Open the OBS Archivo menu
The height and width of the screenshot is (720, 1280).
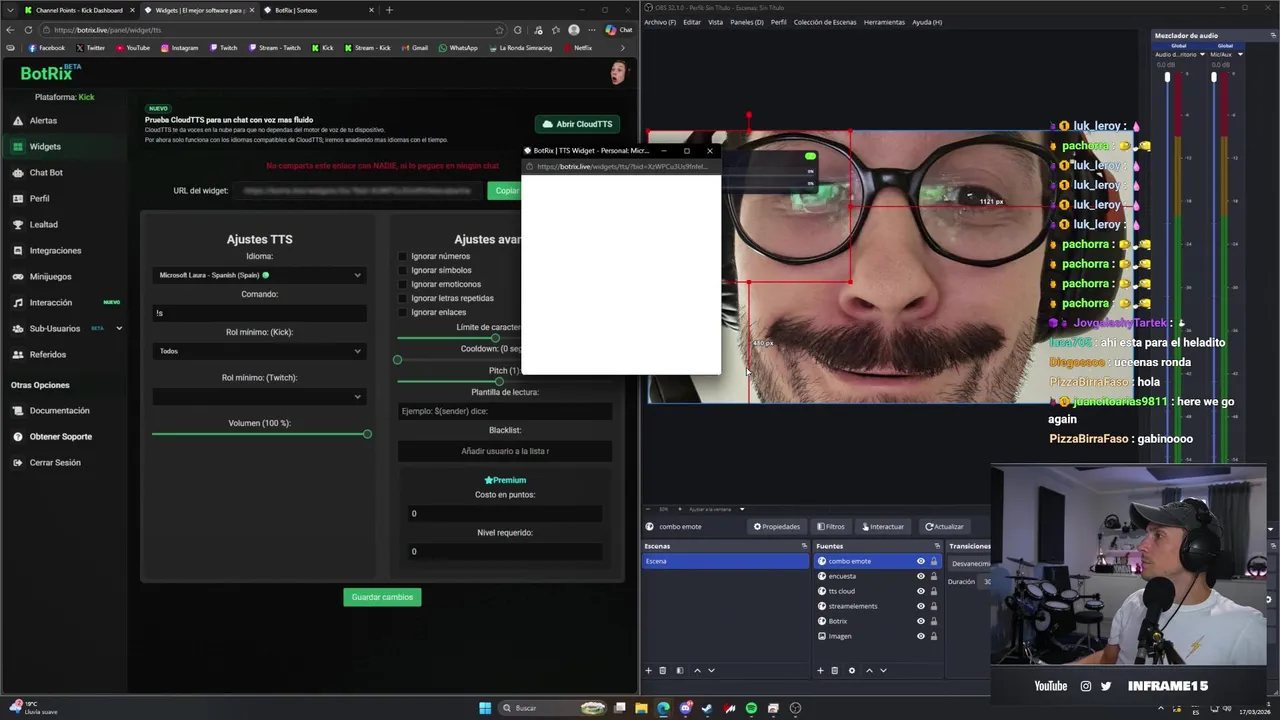[x=660, y=22]
